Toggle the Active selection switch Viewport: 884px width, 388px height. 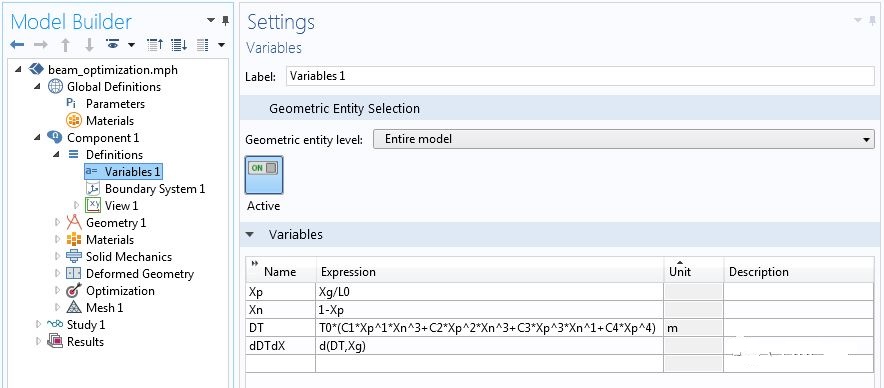tap(264, 175)
